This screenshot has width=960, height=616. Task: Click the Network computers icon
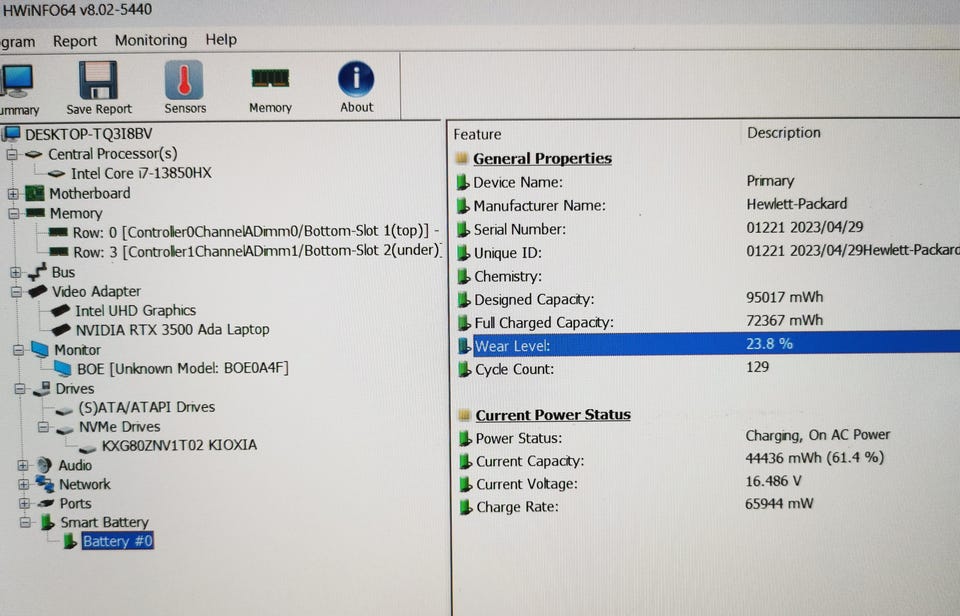pos(45,484)
